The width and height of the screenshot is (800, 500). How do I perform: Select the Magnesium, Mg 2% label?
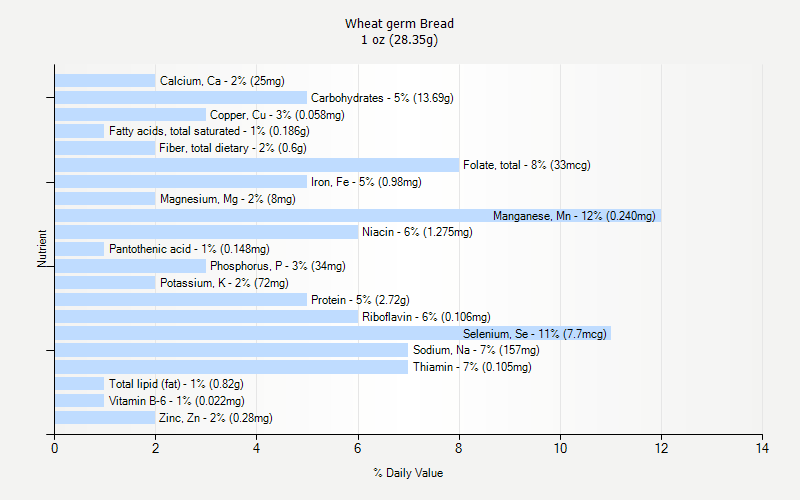point(228,198)
